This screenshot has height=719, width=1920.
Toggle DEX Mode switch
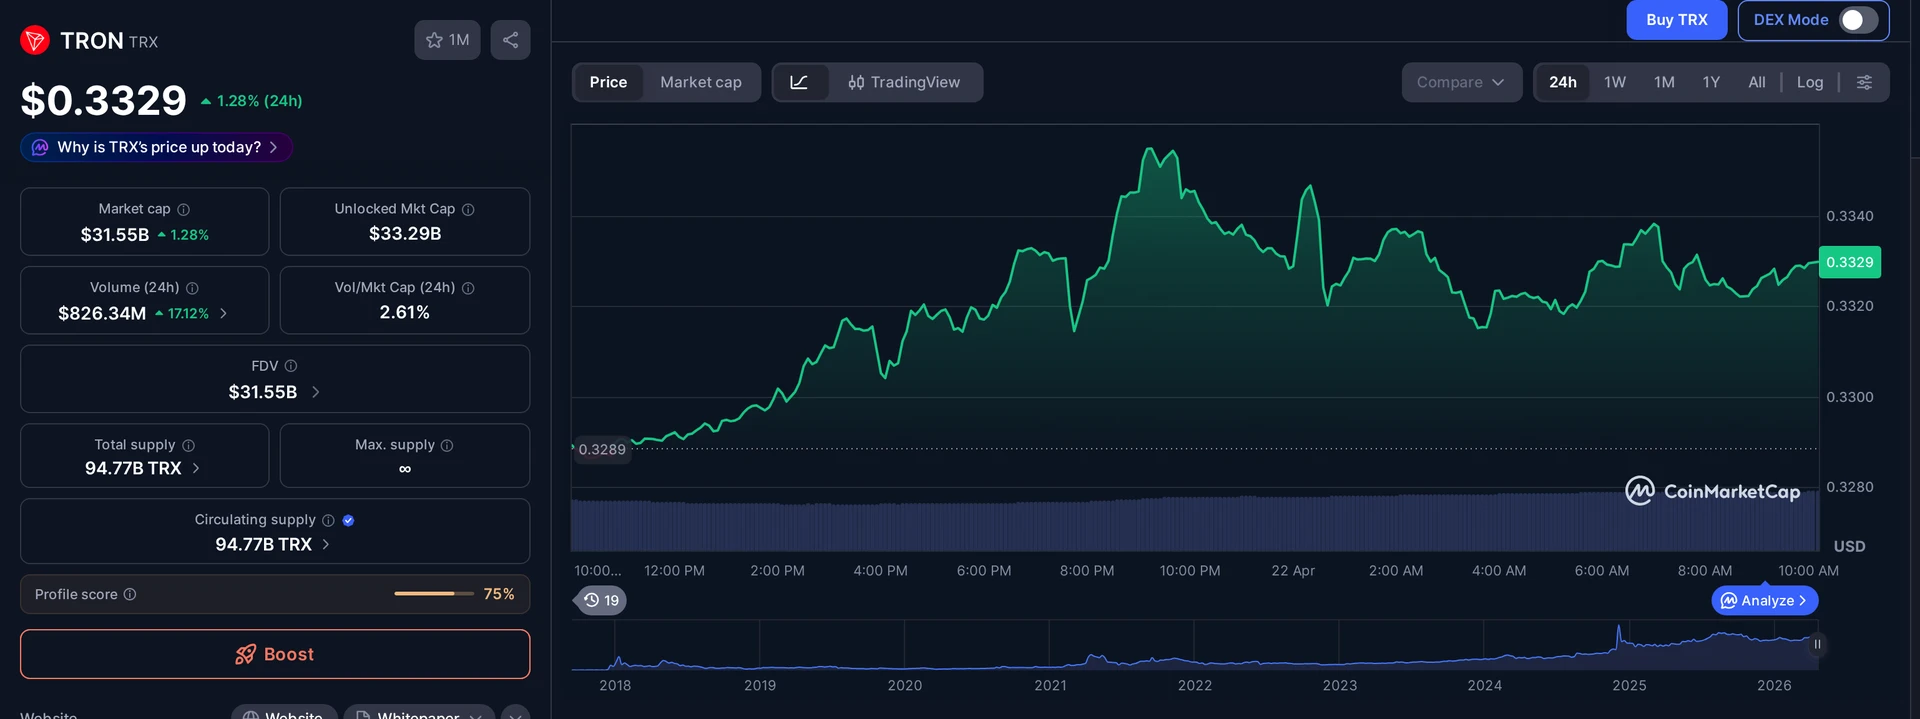[1859, 20]
